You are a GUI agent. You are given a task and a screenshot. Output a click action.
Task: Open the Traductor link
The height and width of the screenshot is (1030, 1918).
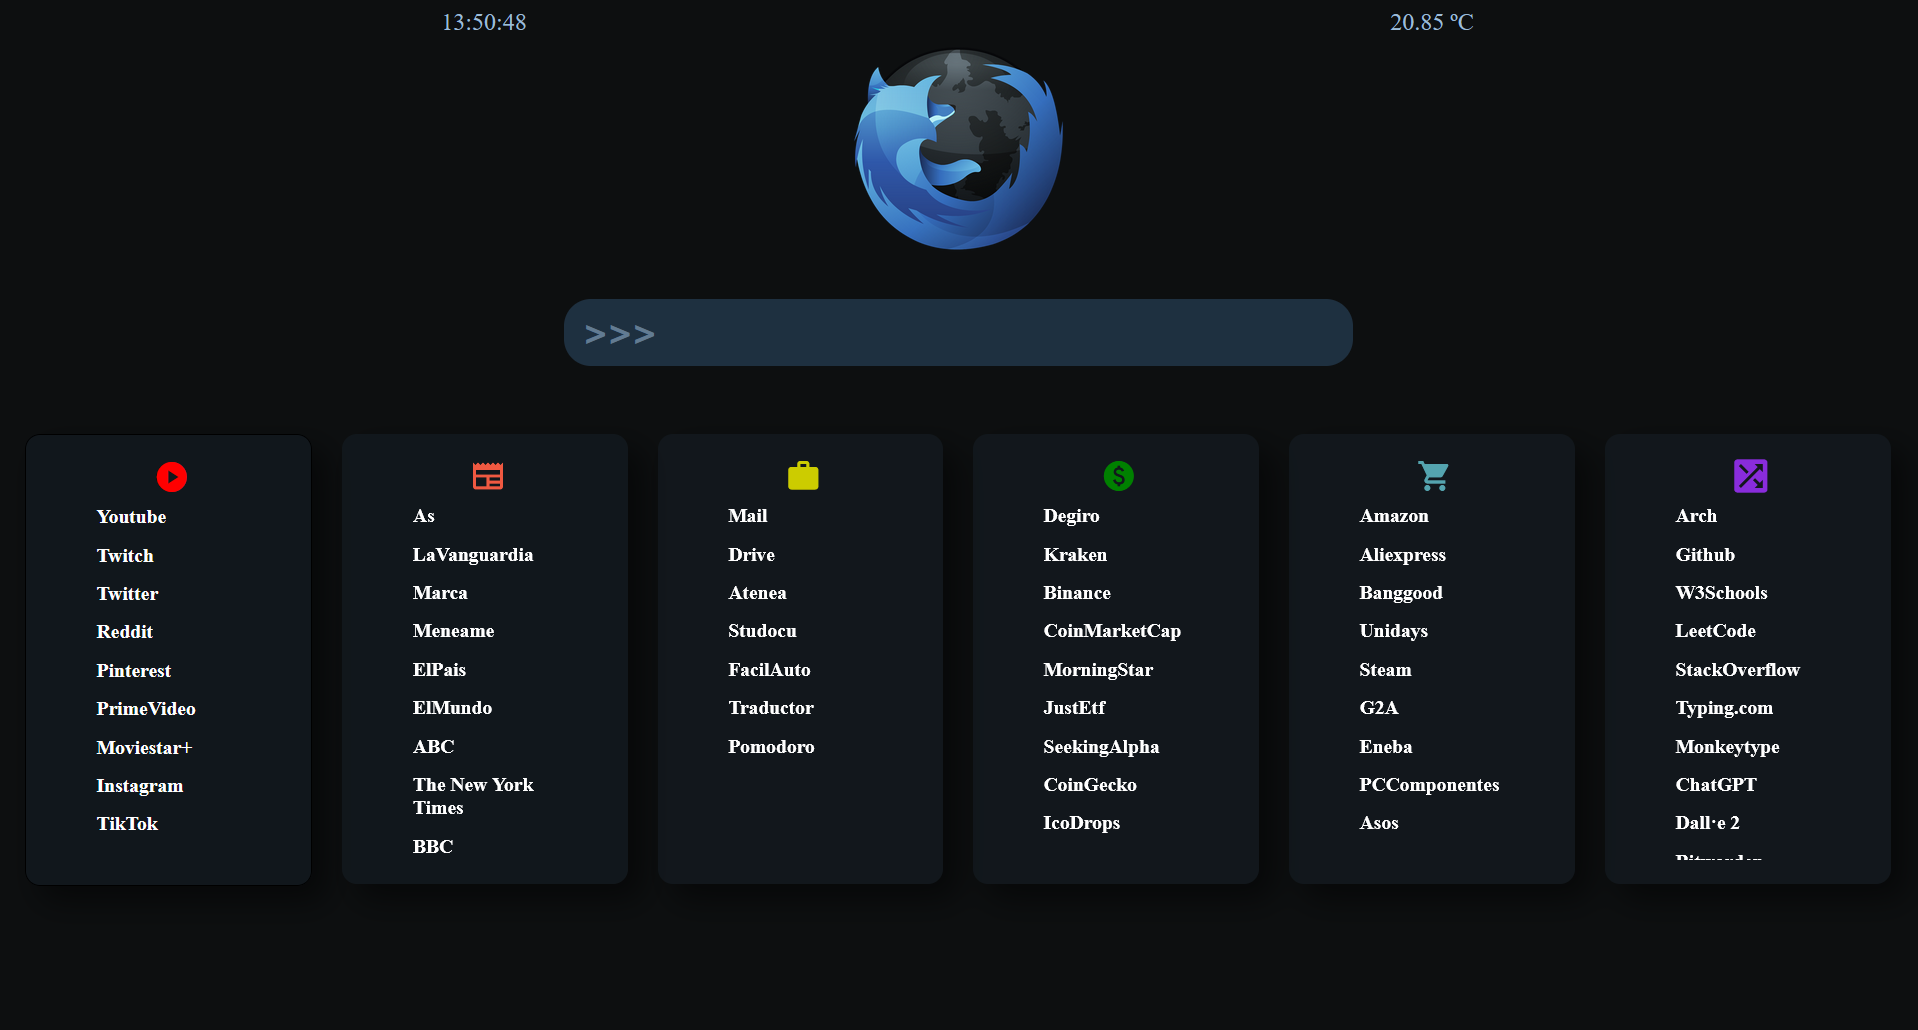(771, 708)
